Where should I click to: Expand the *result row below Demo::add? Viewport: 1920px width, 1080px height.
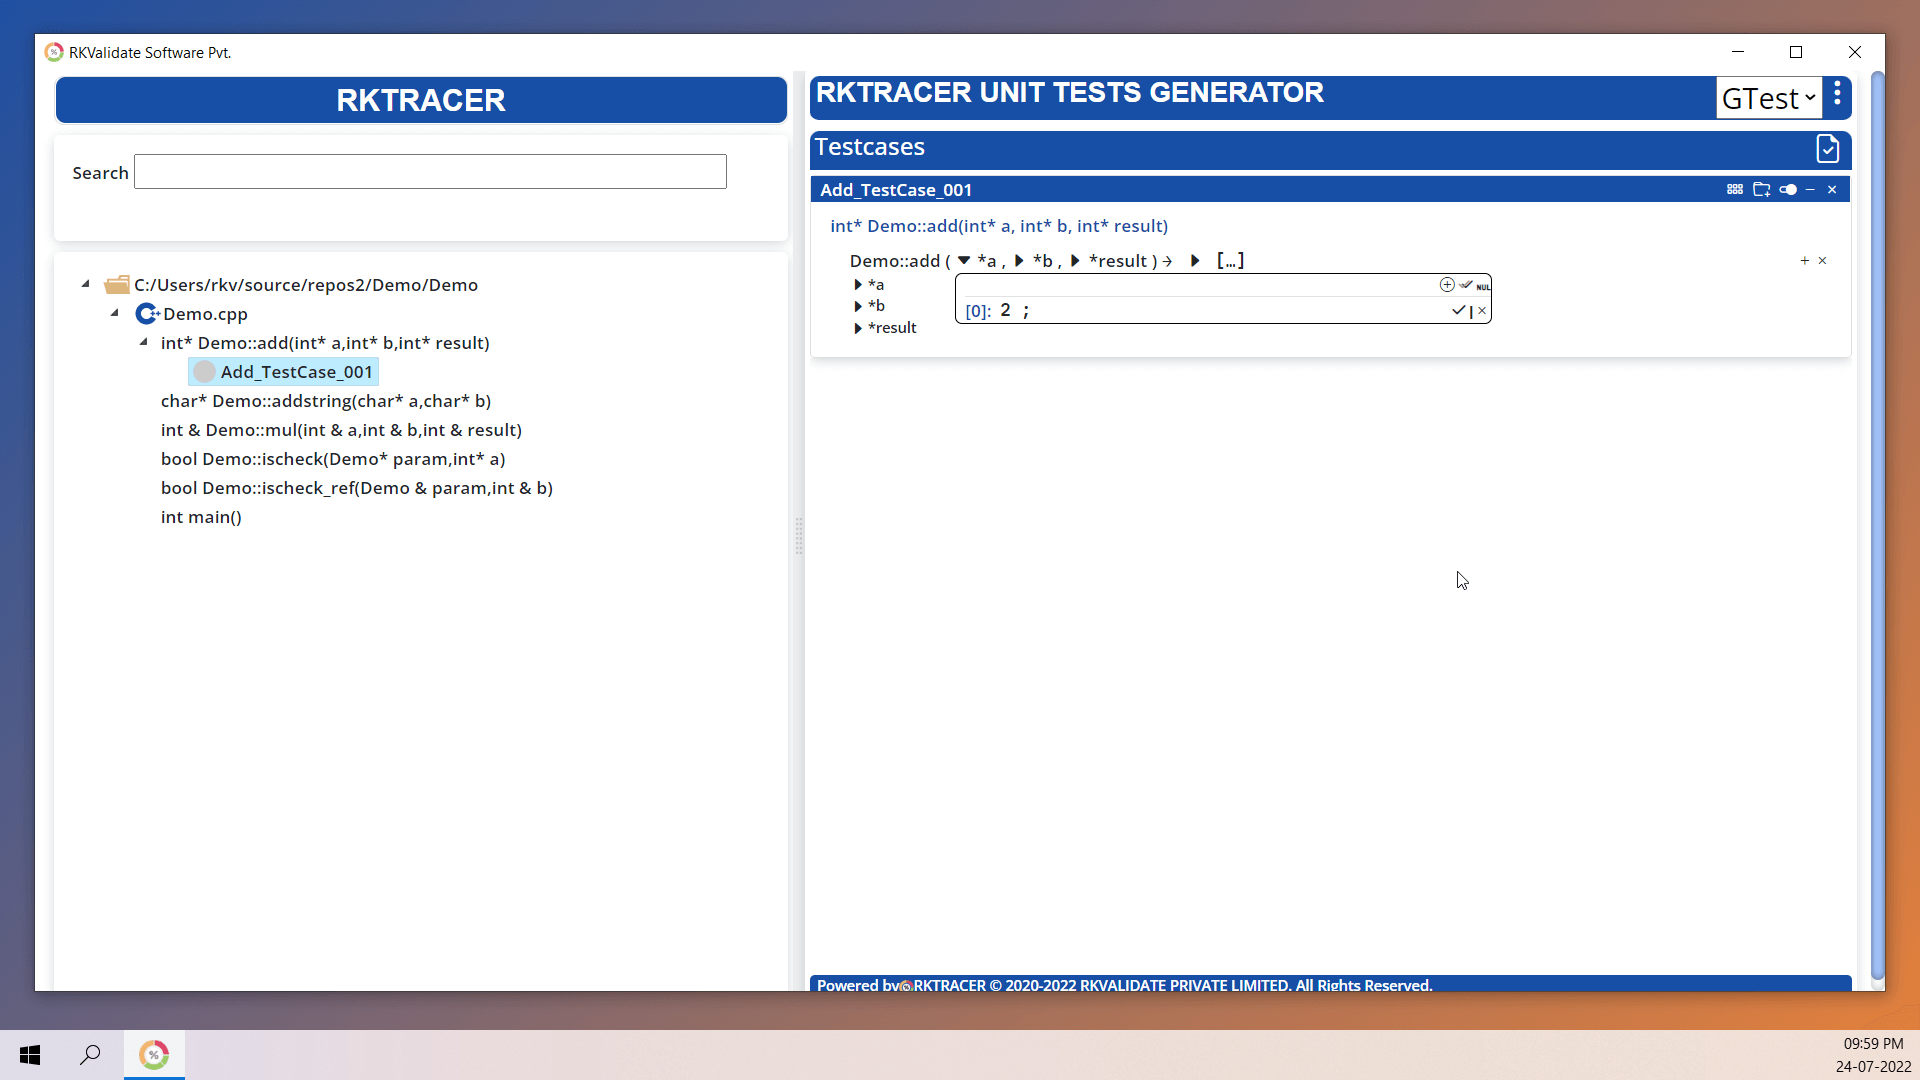858,328
